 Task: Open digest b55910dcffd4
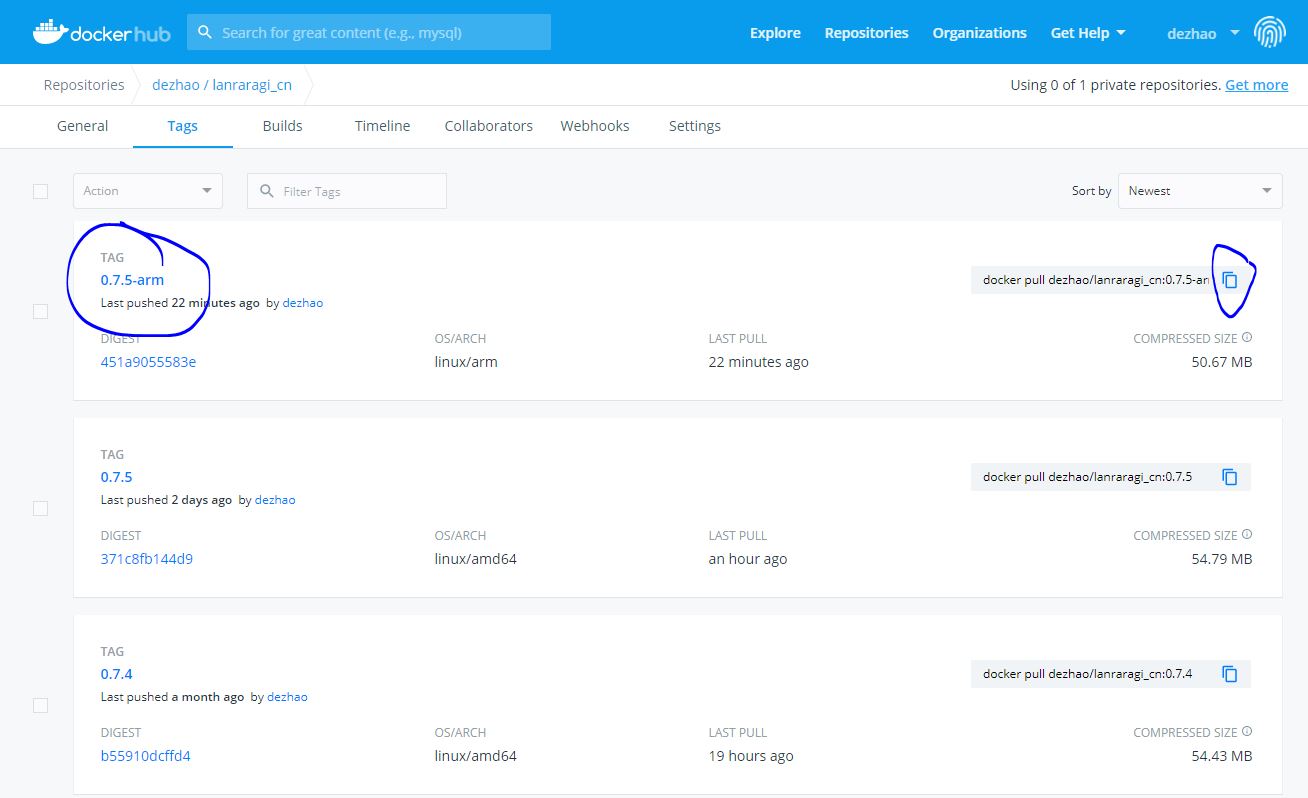tap(145, 756)
